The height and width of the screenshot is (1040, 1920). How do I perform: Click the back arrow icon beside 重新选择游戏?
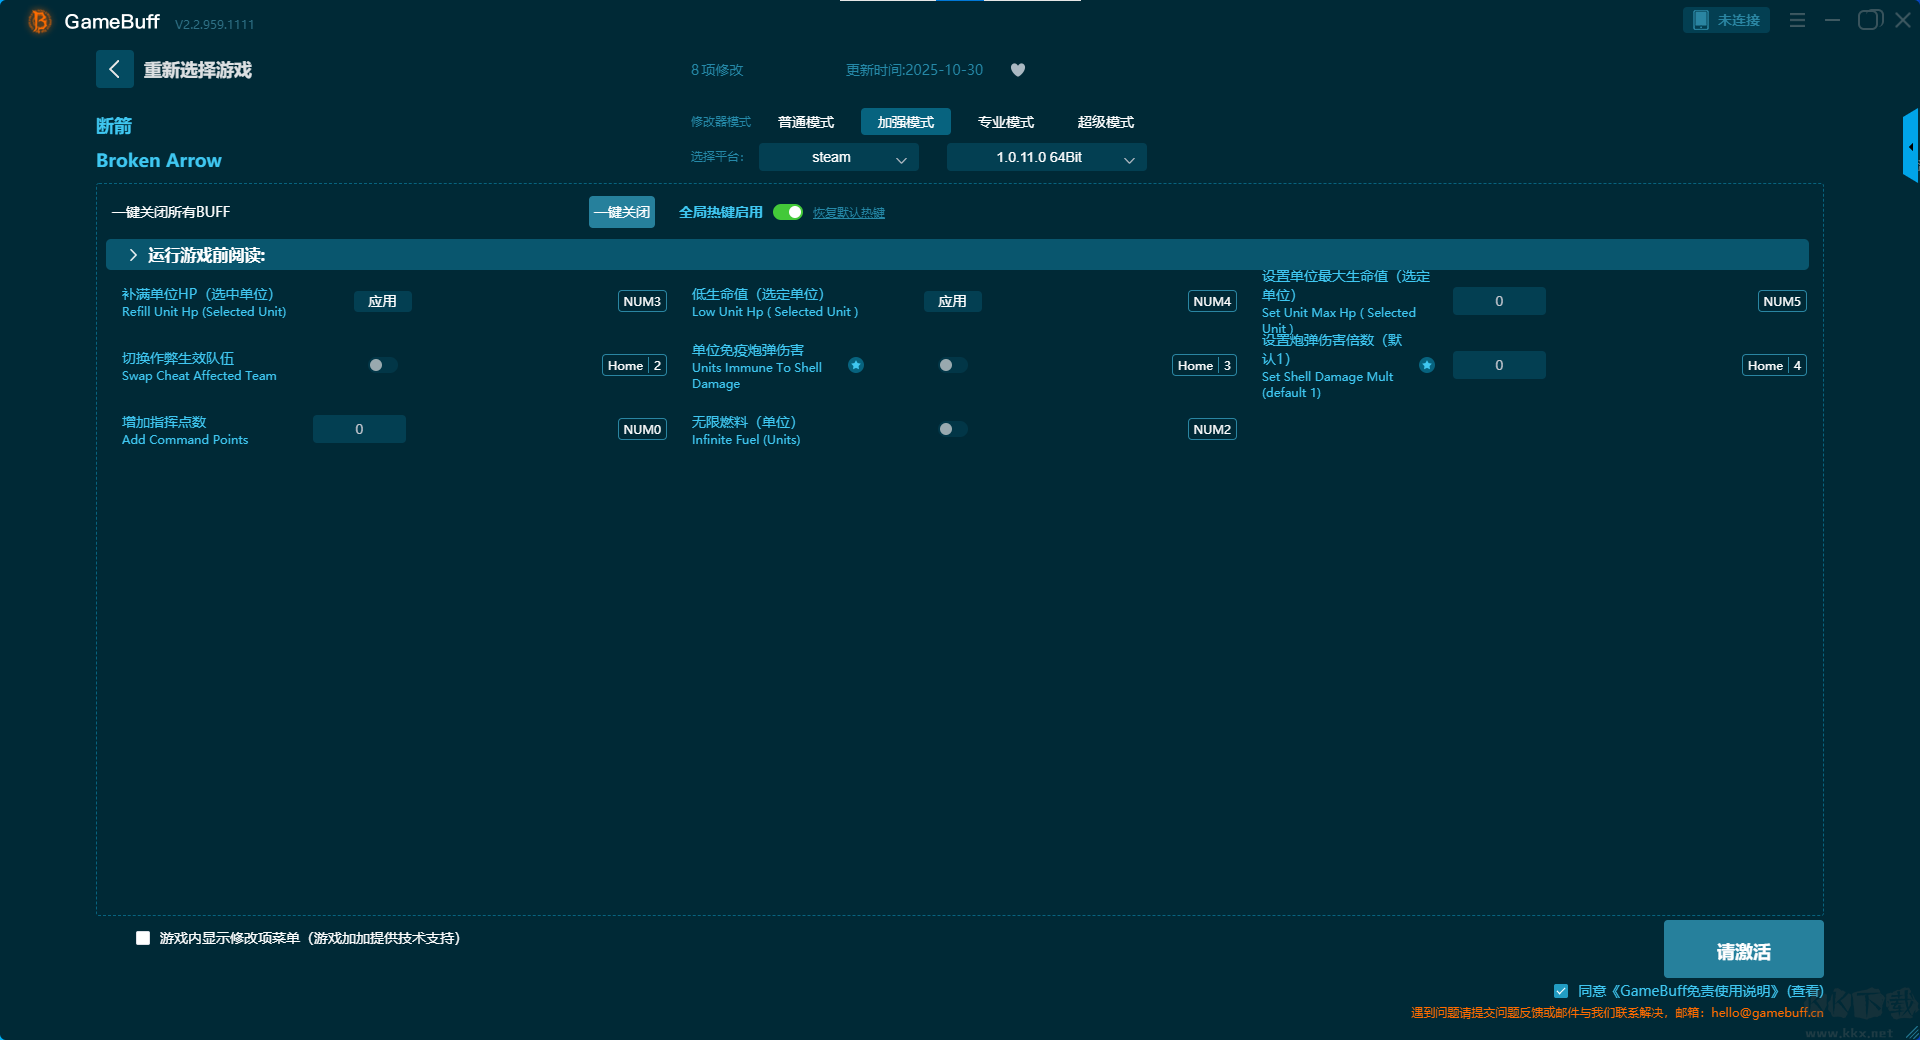coord(114,69)
